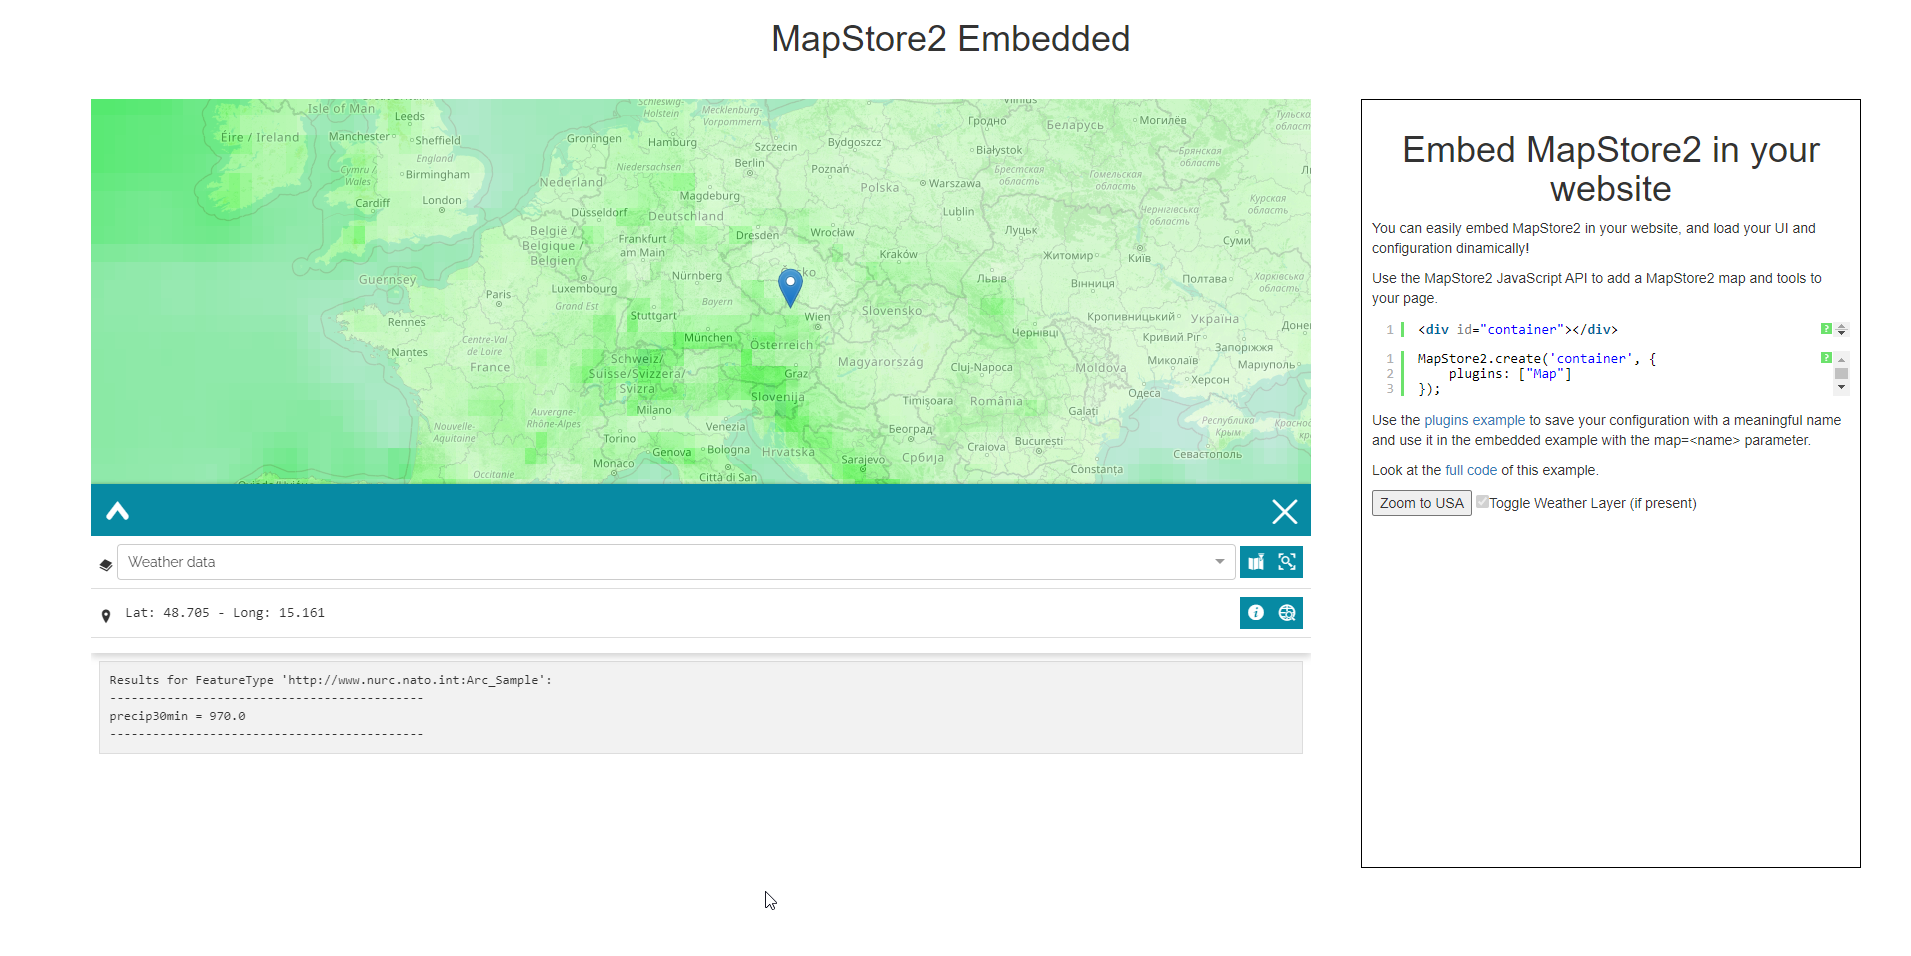Click the map filter icon beside Weather data

(x=1256, y=562)
